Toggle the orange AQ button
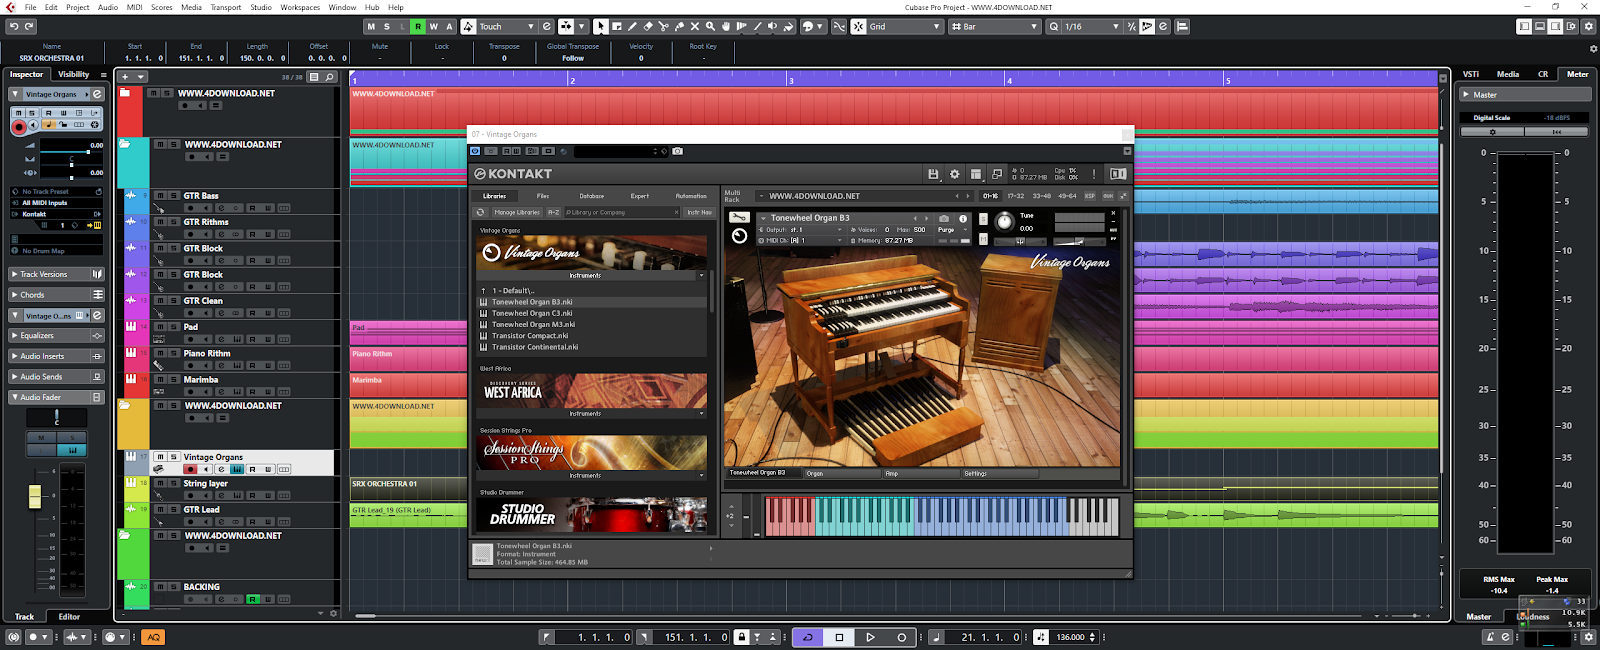 (153, 637)
